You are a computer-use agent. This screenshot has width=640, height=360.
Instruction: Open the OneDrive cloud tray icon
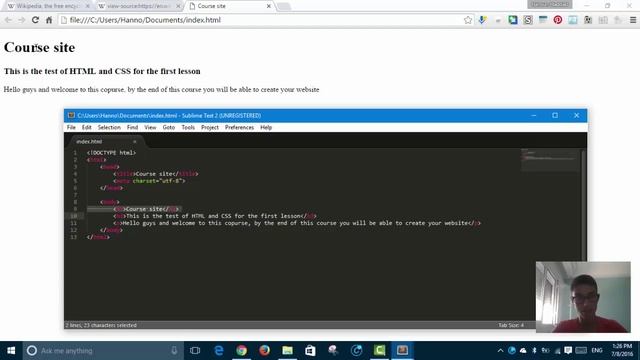(523, 351)
